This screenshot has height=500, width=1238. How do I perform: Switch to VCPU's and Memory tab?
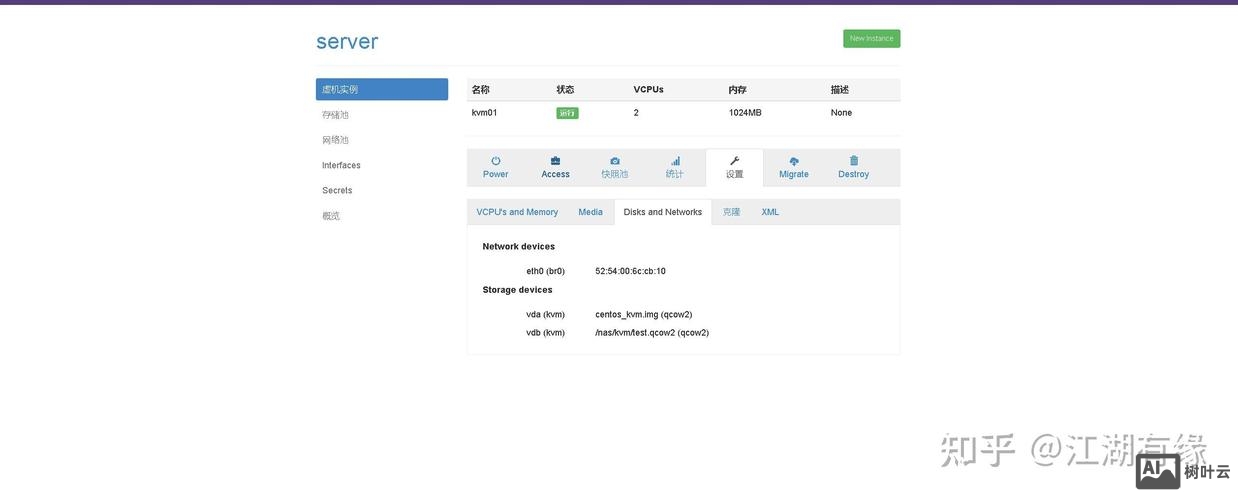(517, 212)
